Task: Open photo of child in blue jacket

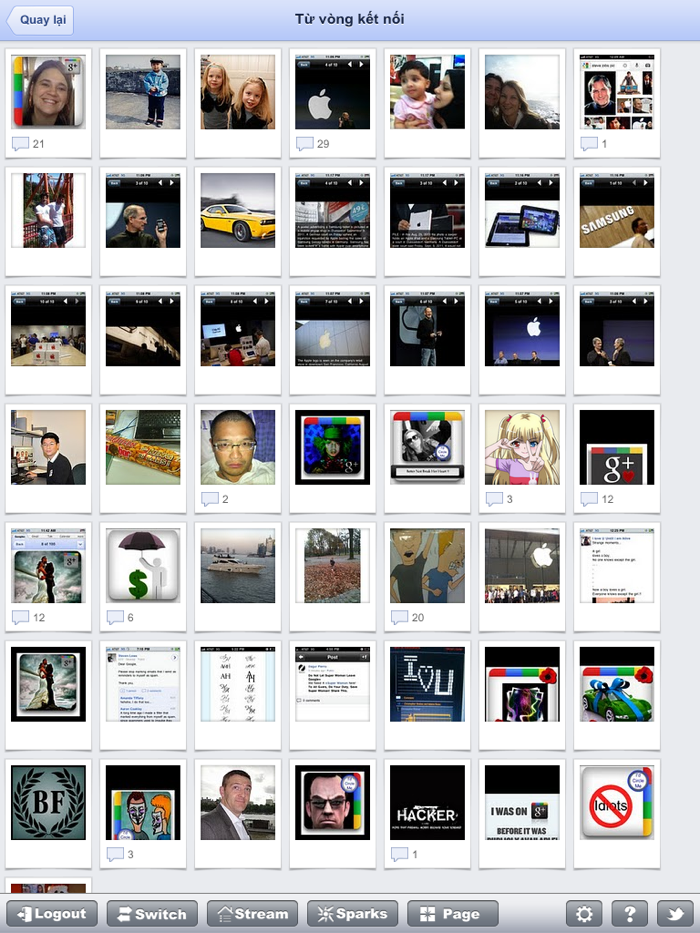Action: coord(143,92)
